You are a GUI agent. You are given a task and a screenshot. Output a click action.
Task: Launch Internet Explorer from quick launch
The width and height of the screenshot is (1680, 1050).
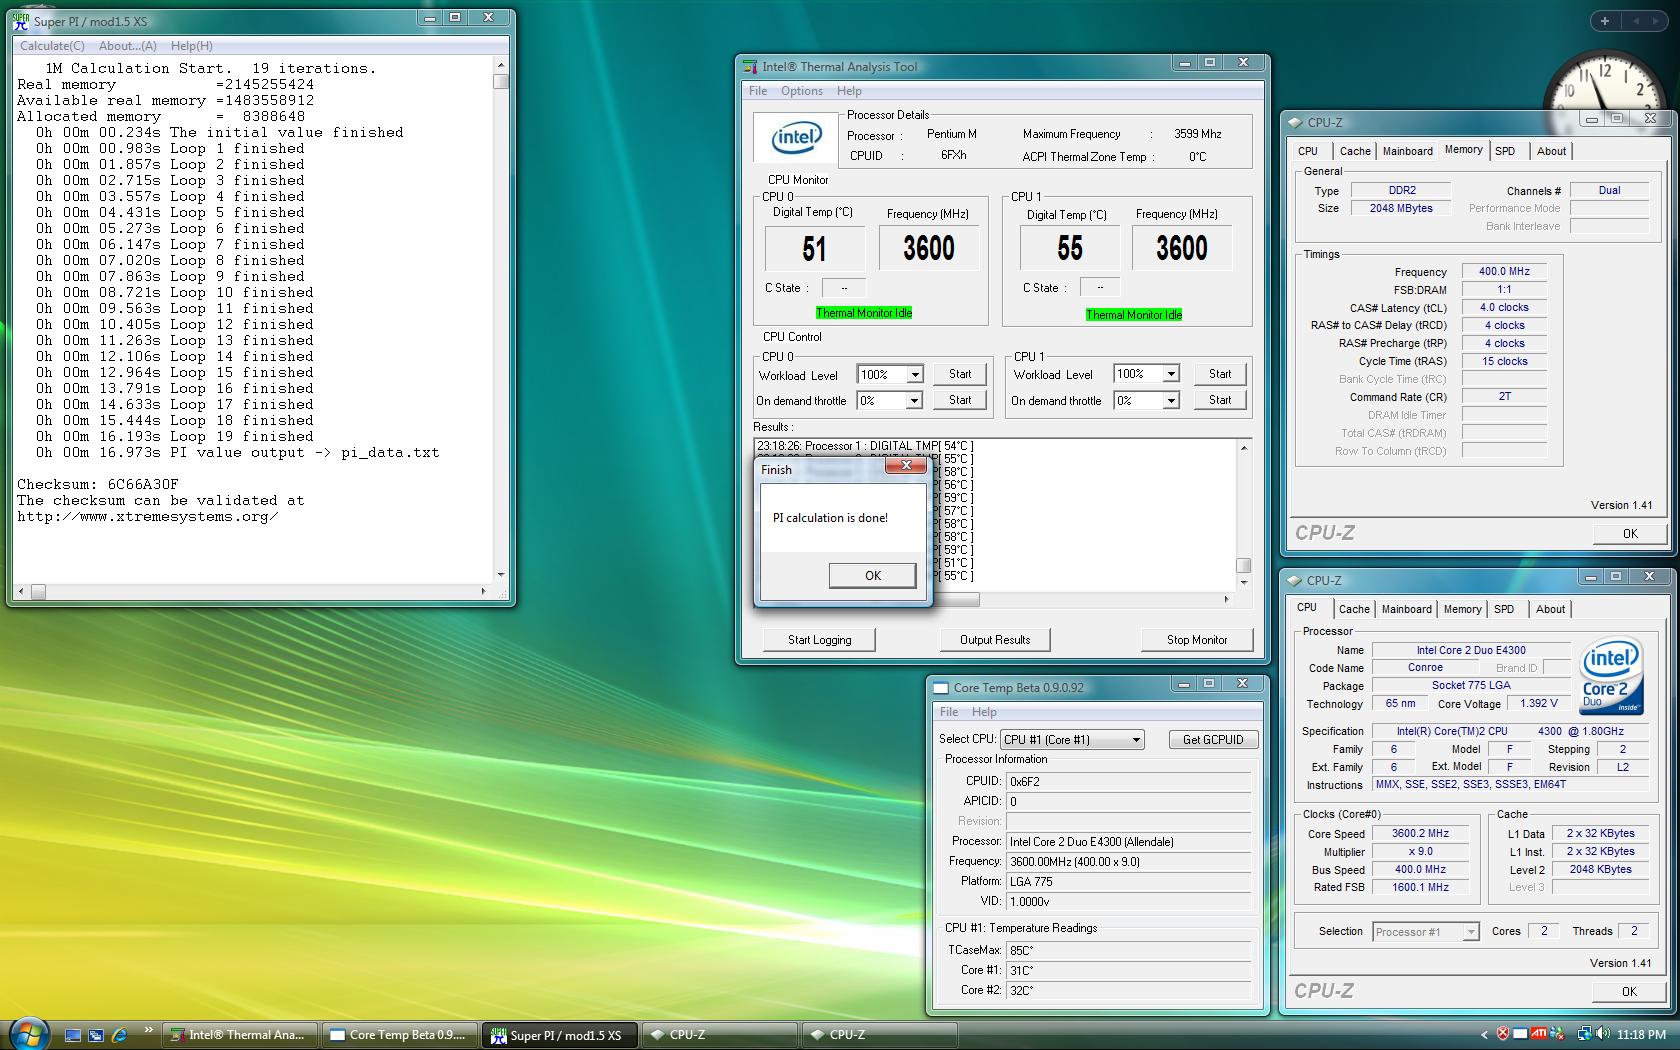tap(120, 1035)
